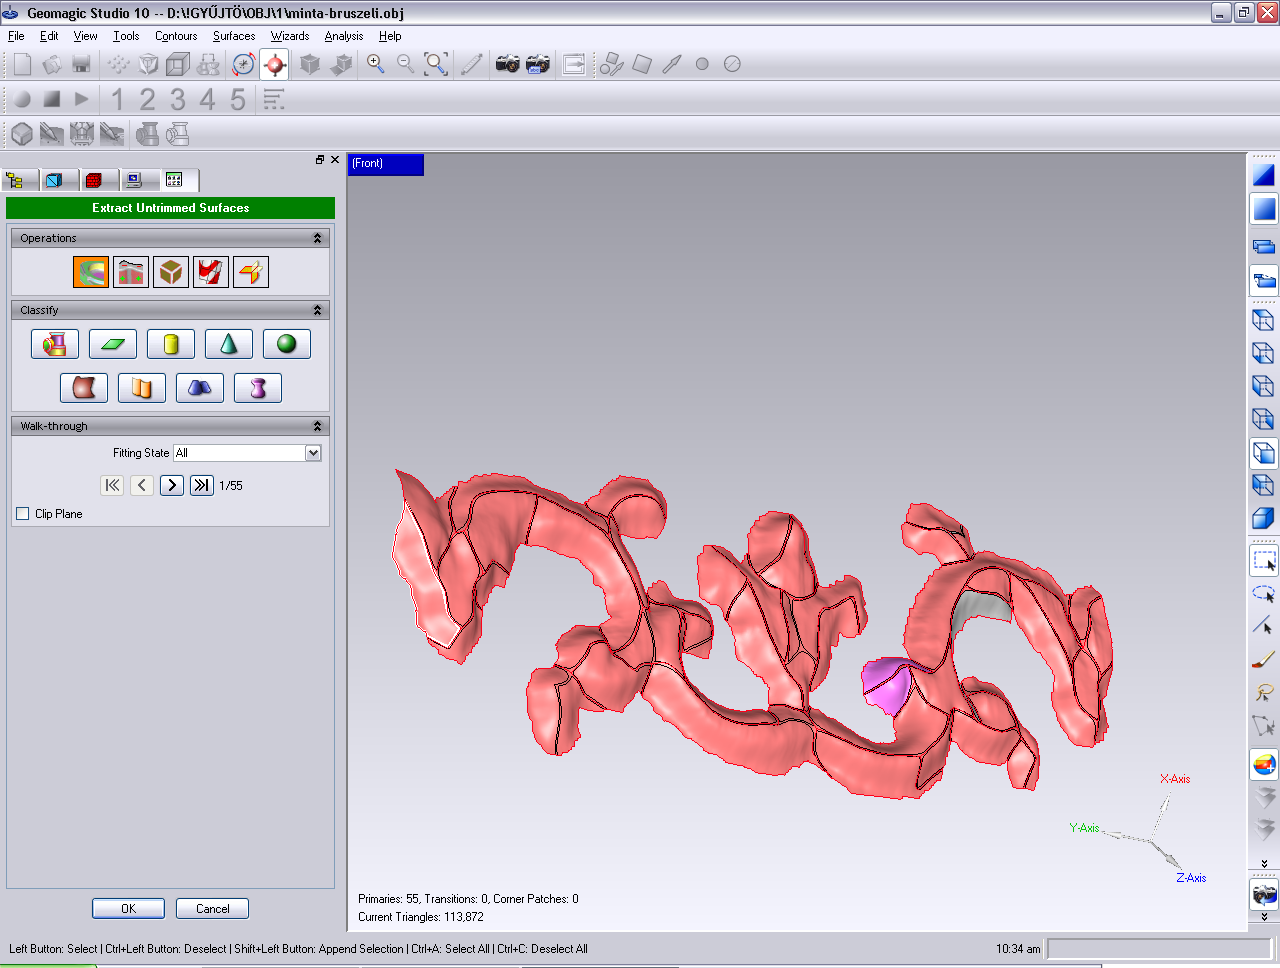
Task: Open the Surfaces menu
Action: [x=234, y=36]
